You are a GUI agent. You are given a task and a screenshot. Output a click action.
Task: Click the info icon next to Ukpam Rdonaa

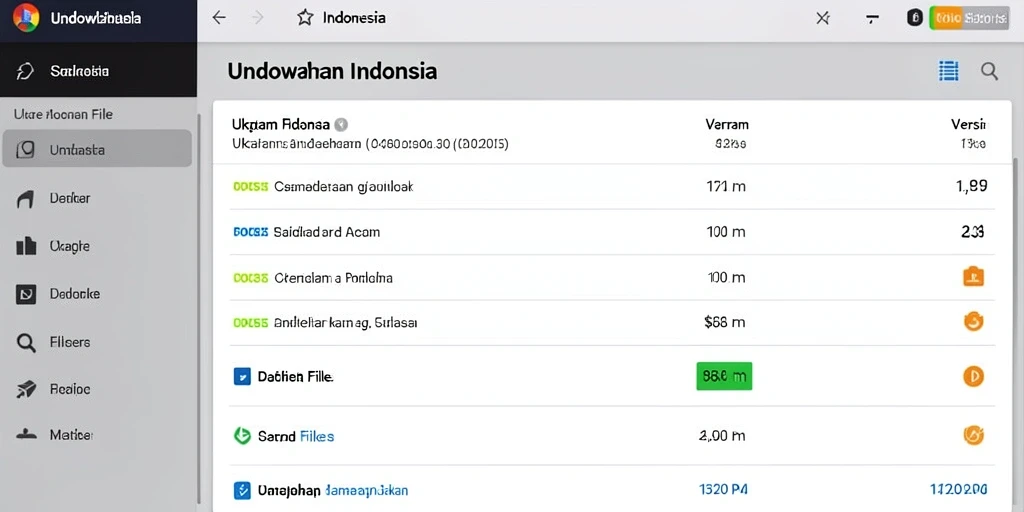340,124
